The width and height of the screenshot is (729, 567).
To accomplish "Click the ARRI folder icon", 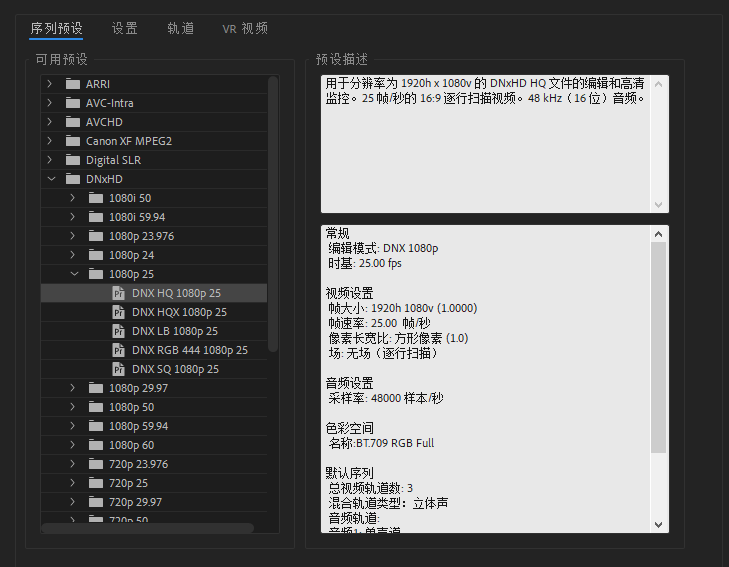I will [x=73, y=84].
